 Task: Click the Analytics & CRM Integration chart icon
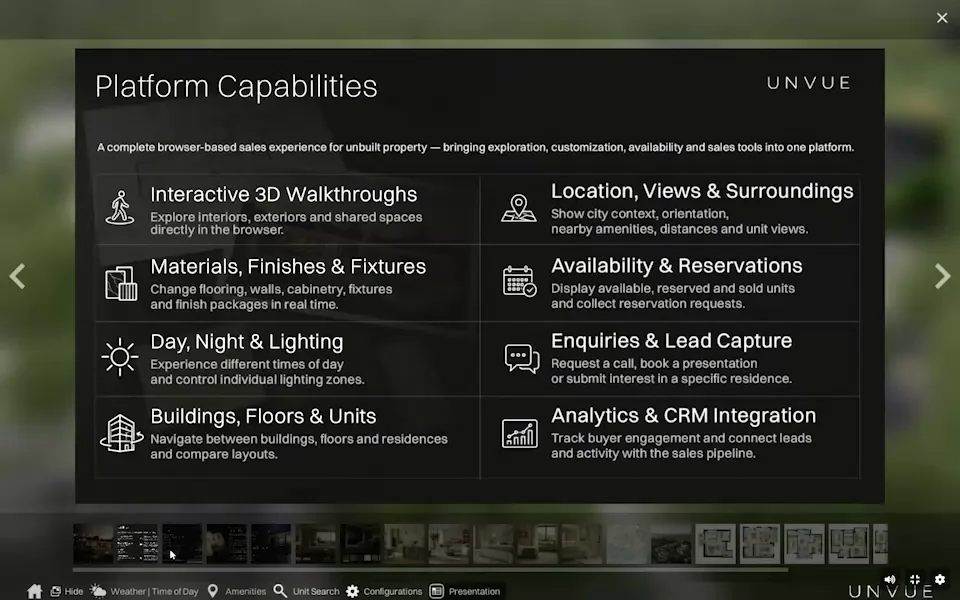tap(520, 433)
